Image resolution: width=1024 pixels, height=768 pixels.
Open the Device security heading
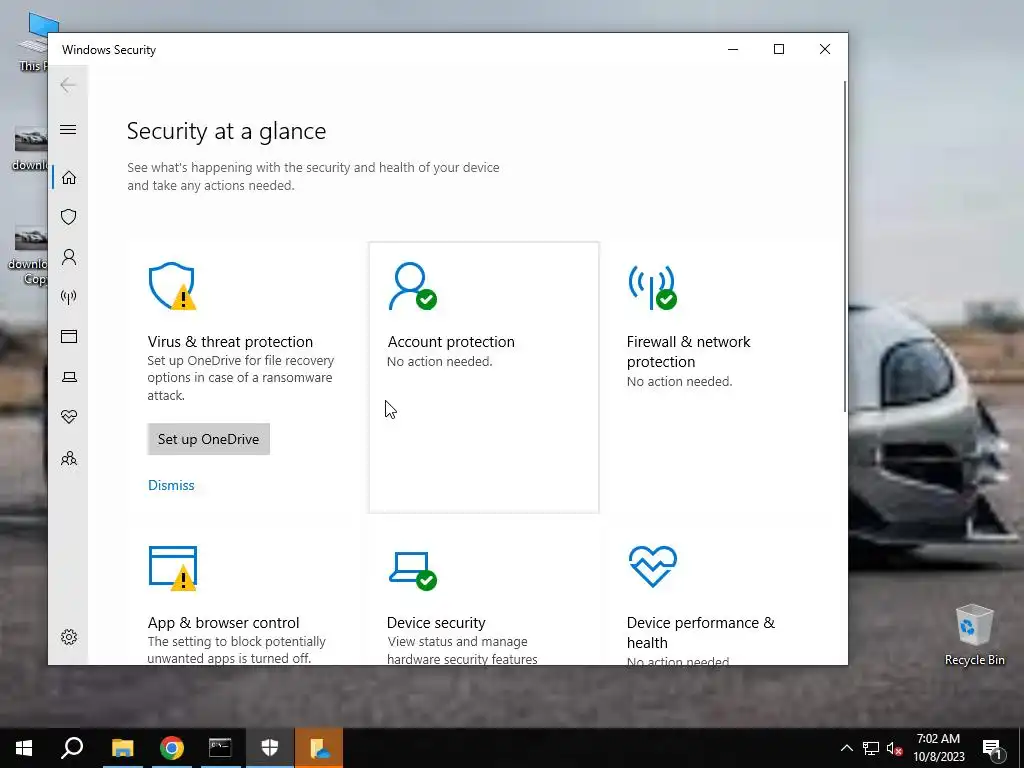[436, 622]
